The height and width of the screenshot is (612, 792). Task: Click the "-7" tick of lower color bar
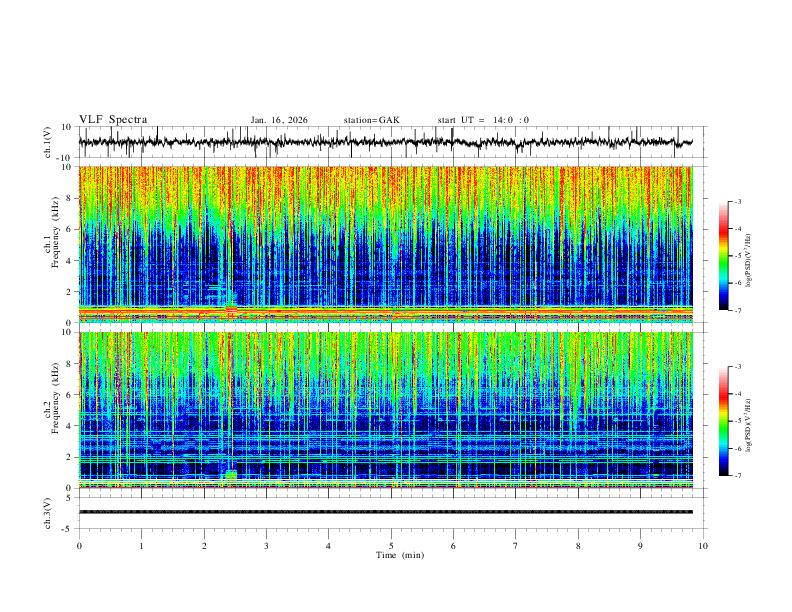coord(737,475)
